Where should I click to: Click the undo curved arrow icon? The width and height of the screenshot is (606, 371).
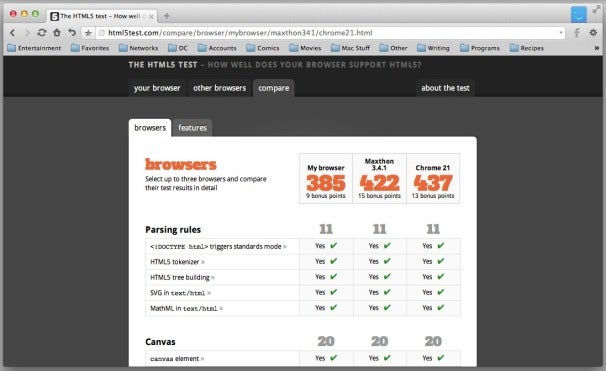pos(72,32)
